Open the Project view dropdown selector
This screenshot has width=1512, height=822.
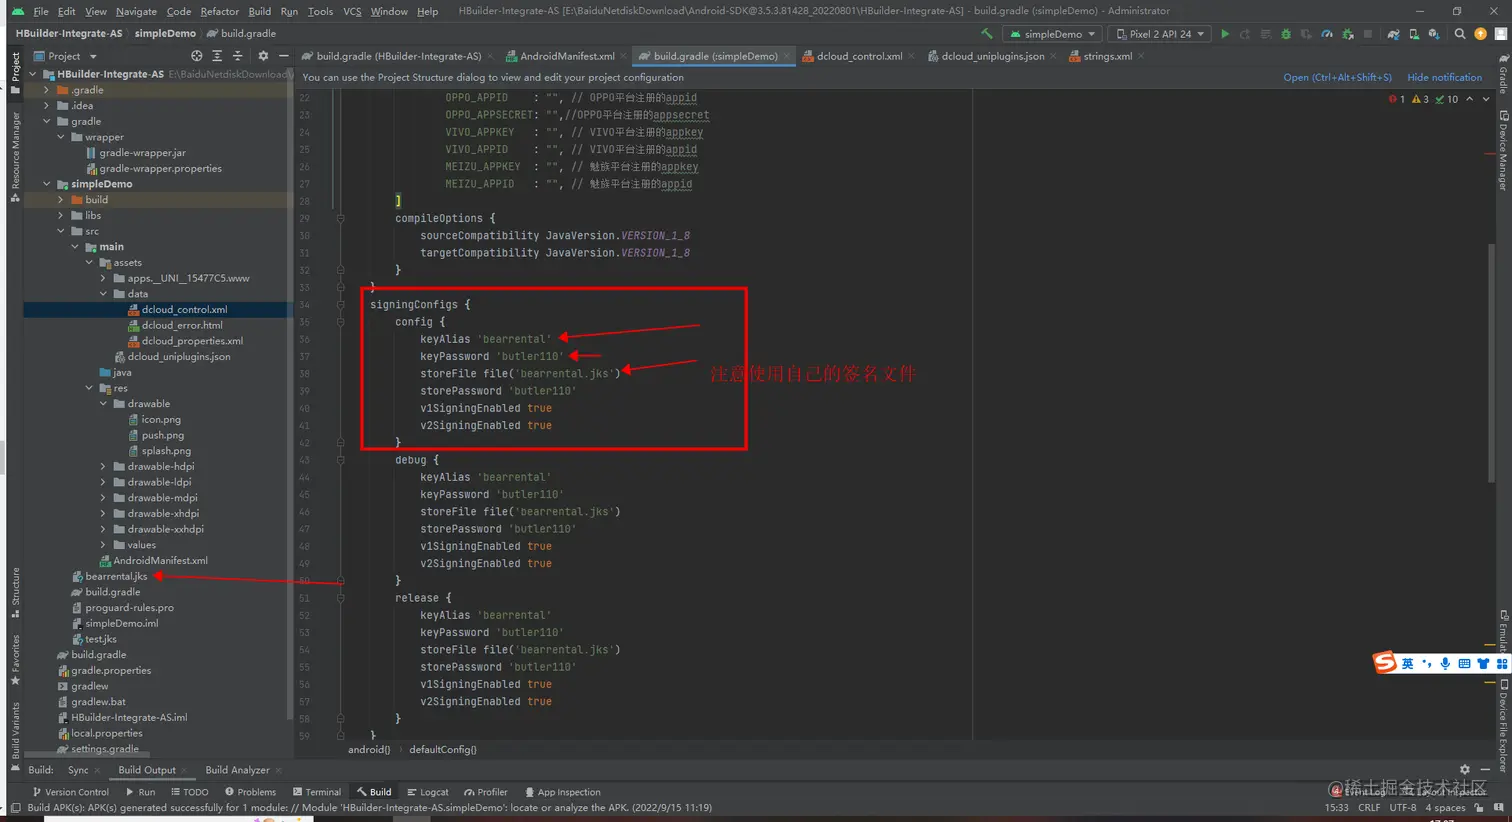click(x=66, y=56)
